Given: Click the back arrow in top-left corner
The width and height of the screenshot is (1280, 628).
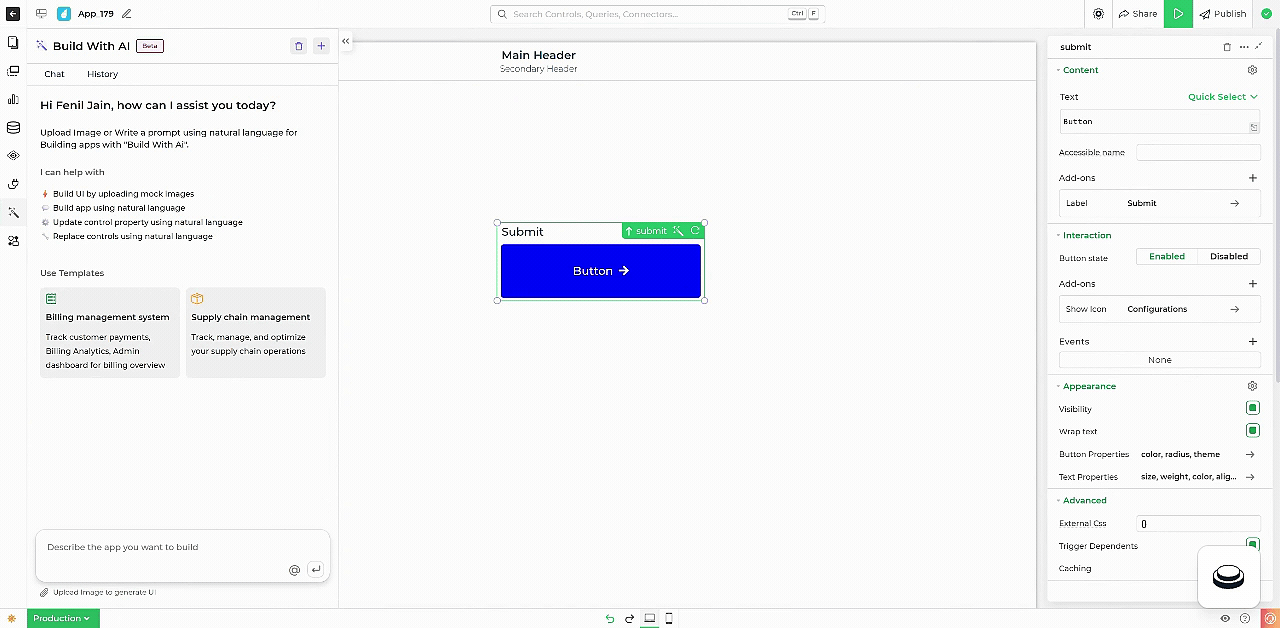Looking at the screenshot, I should point(13,14).
